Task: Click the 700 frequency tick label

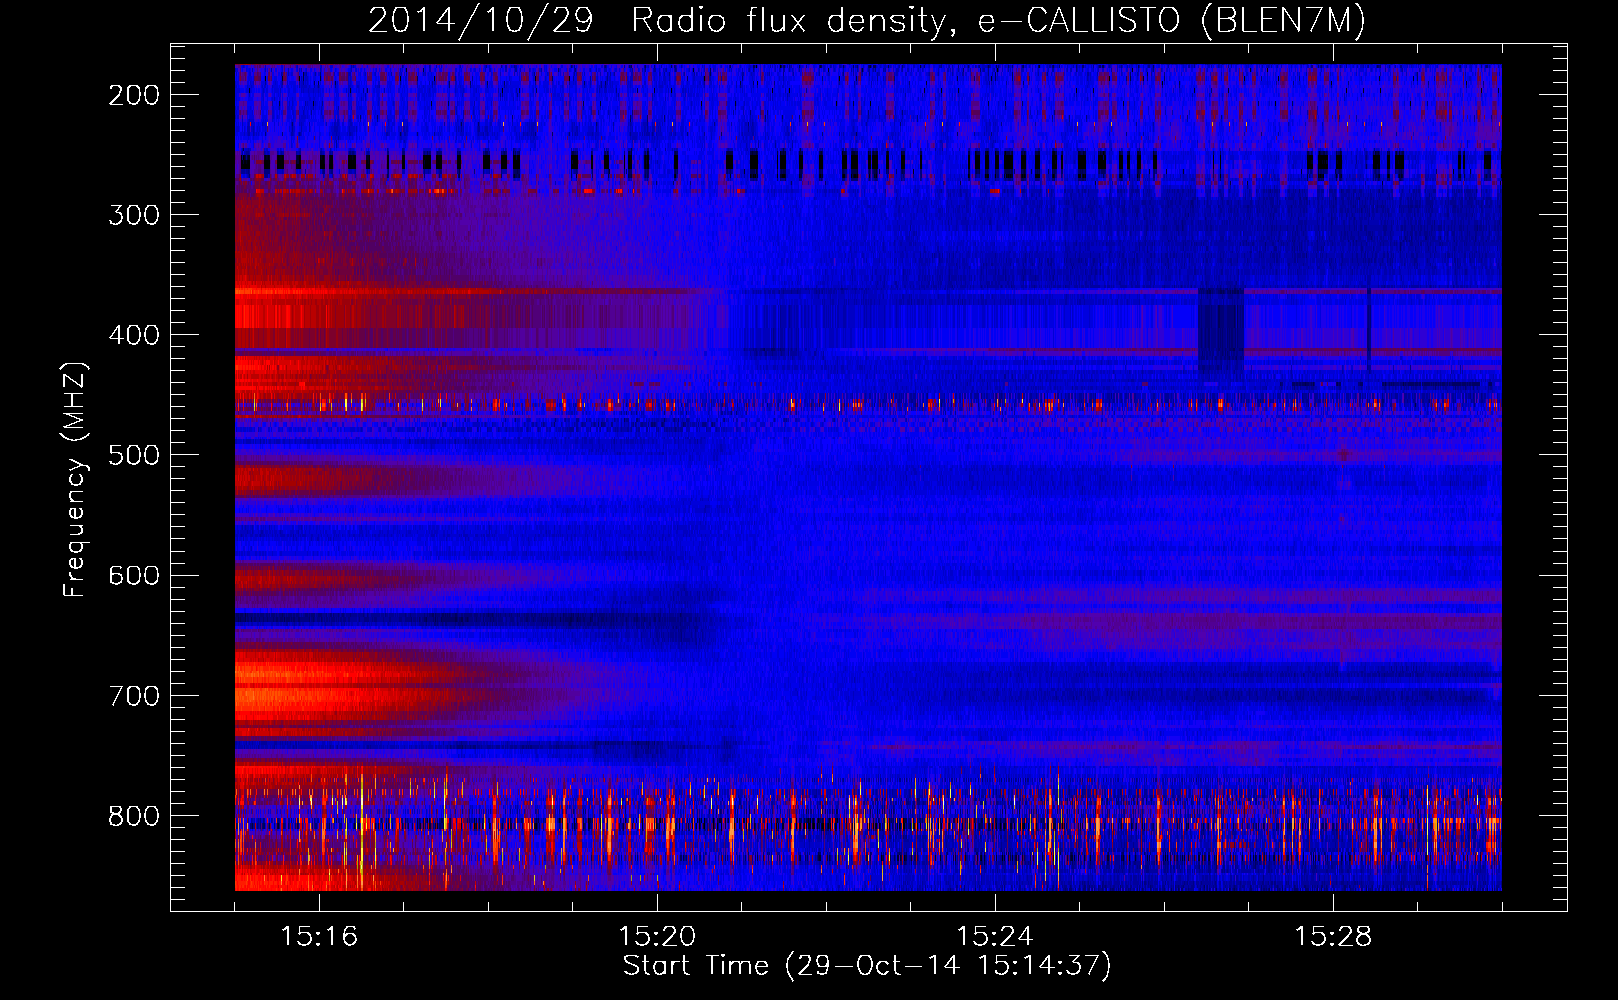Action: coord(134,696)
